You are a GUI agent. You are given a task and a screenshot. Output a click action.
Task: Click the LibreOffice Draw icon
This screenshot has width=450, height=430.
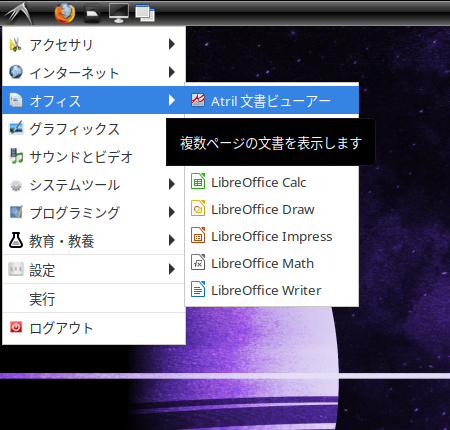198,209
